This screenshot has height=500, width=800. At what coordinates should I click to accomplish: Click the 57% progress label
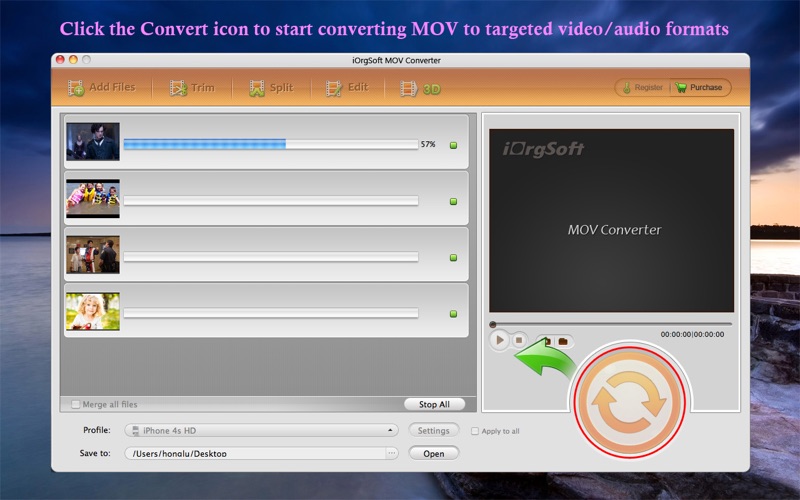point(428,144)
